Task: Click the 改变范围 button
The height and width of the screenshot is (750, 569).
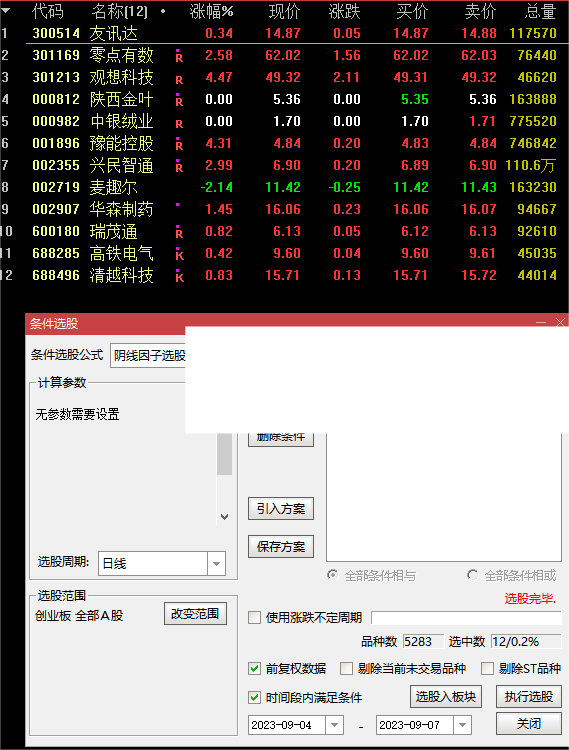Action: 195,614
